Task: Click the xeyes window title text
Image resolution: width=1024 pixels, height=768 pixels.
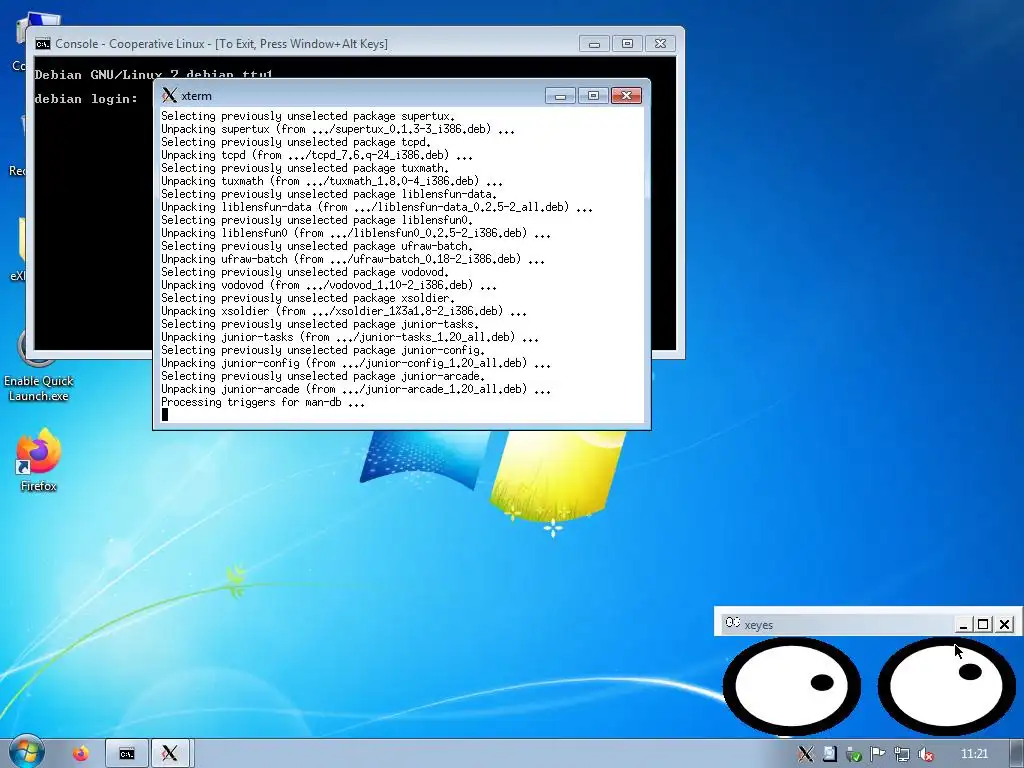Action: pos(759,625)
